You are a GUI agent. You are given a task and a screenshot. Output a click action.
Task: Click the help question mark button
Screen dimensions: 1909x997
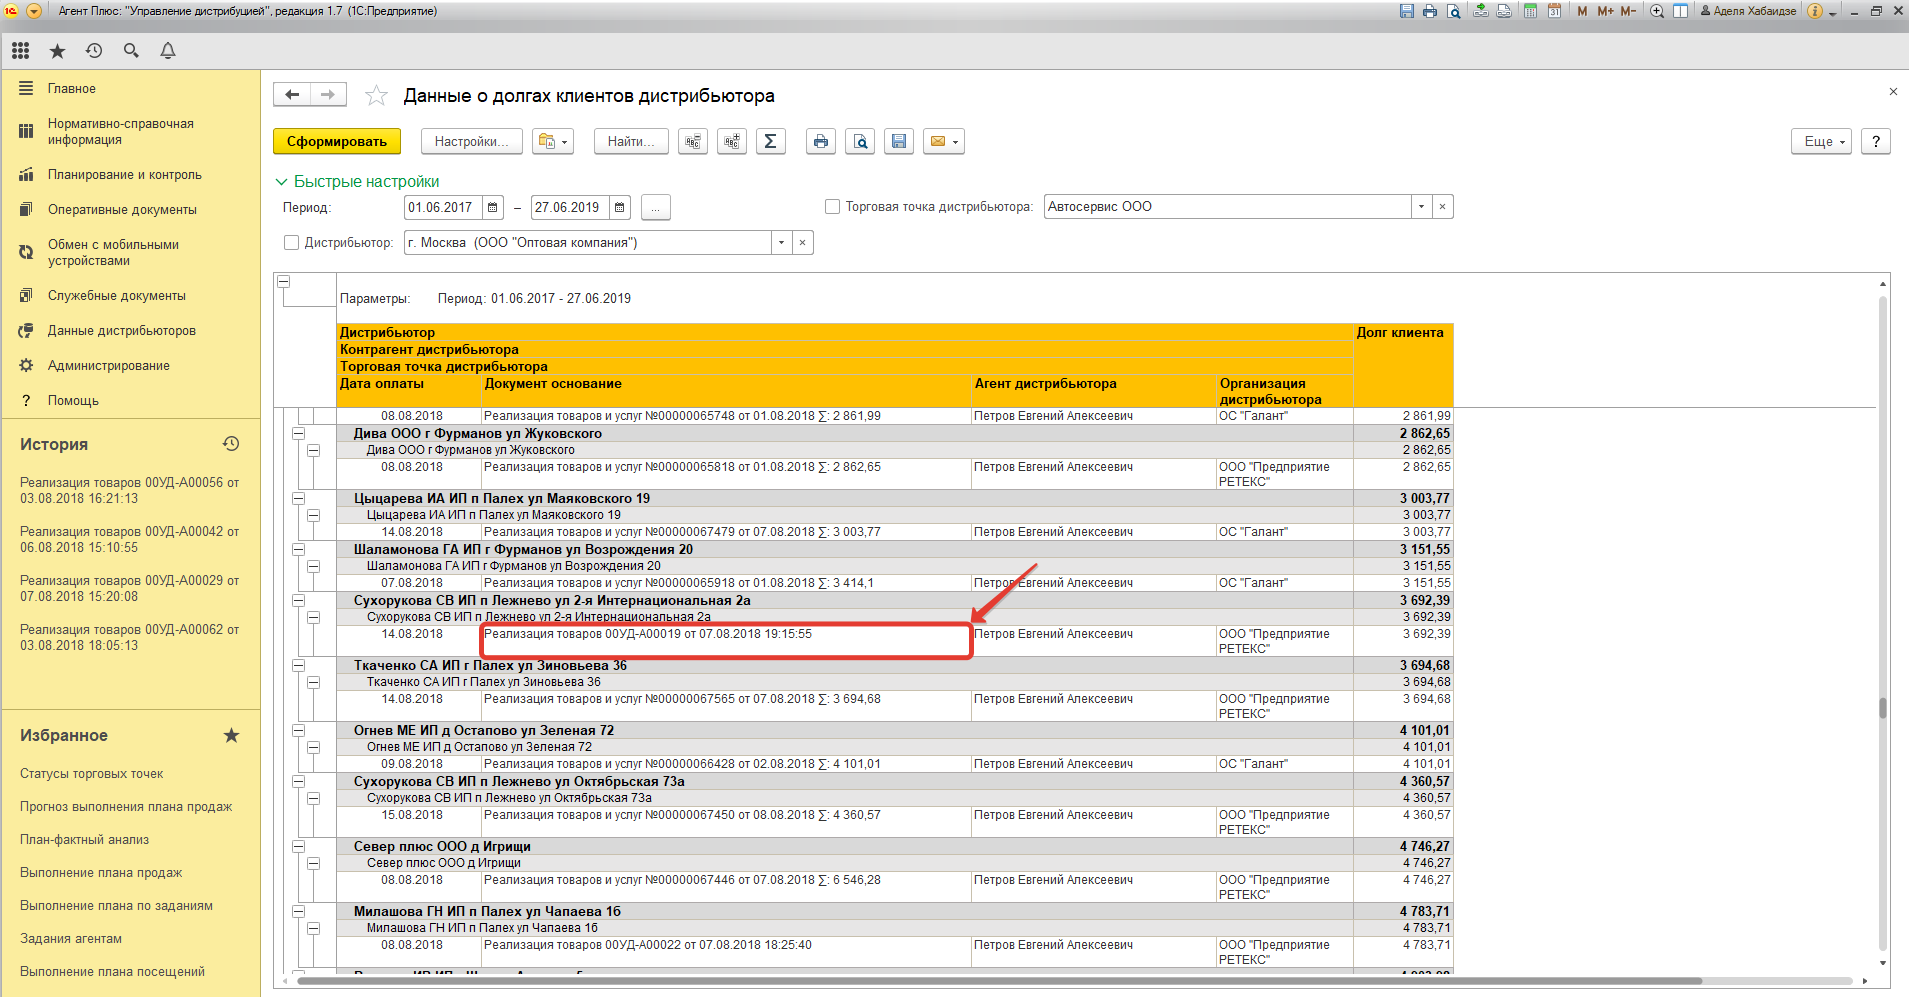point(1876,141)
